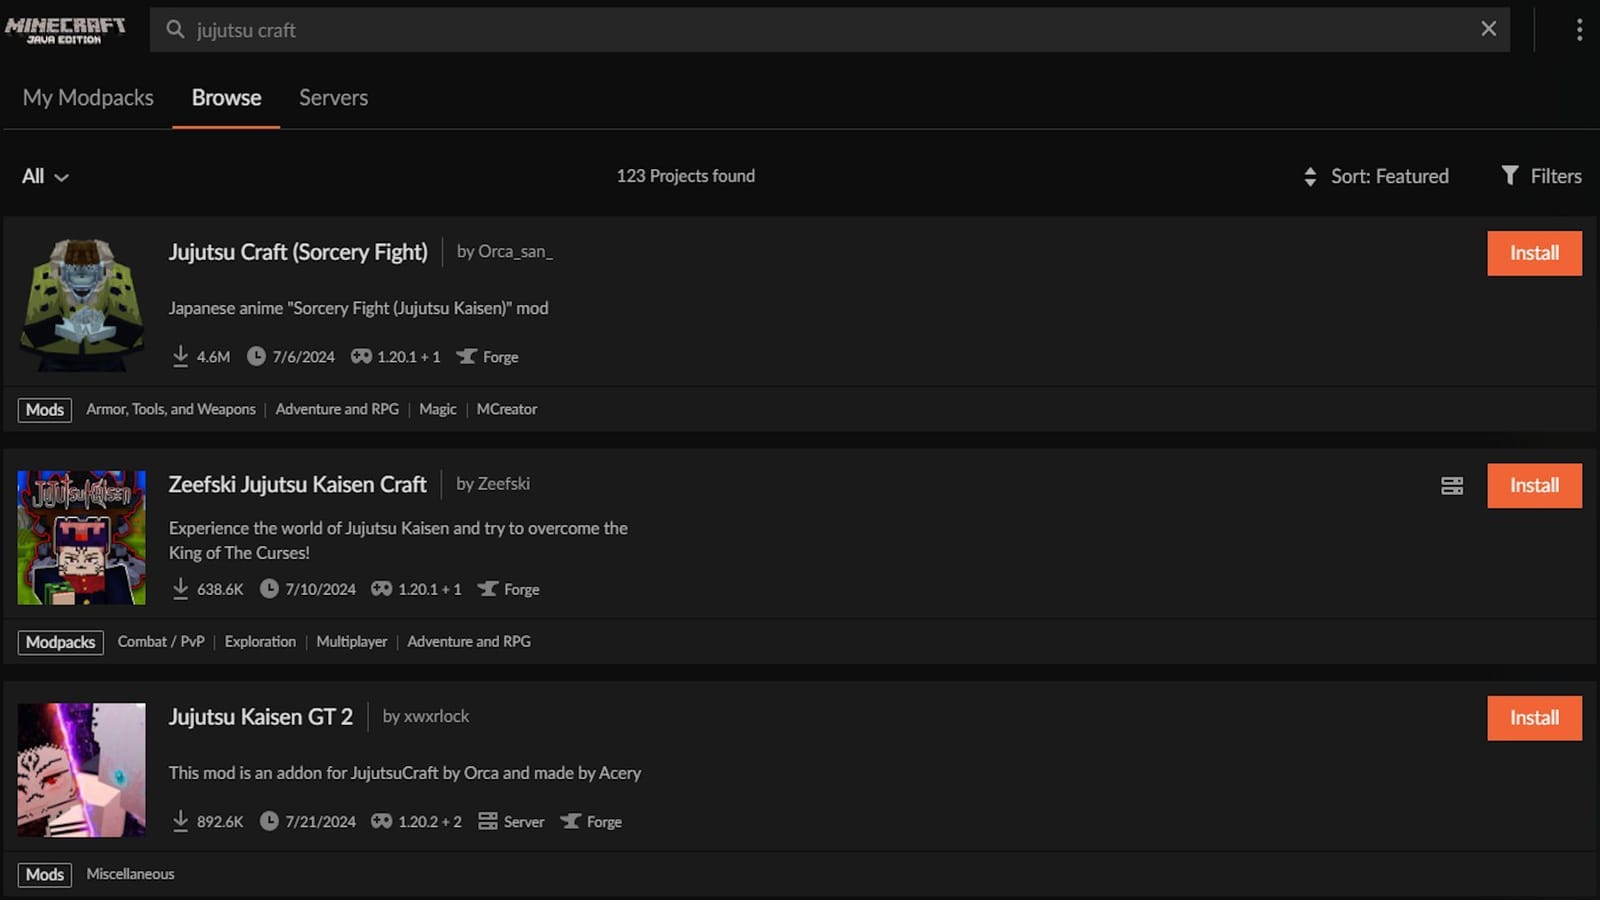Clear the search with the X button
Viewport: 1600px width, 900px height.
tap(1488, 29)
